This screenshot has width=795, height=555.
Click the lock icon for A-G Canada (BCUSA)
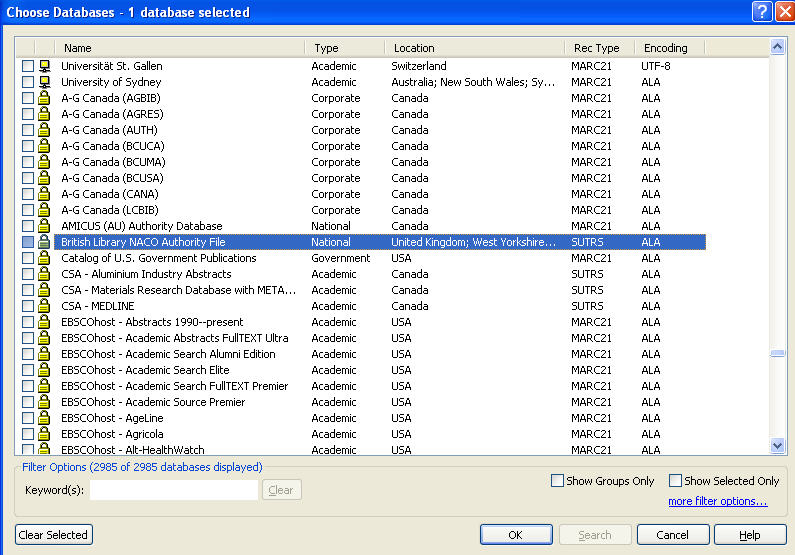[45, 178]
